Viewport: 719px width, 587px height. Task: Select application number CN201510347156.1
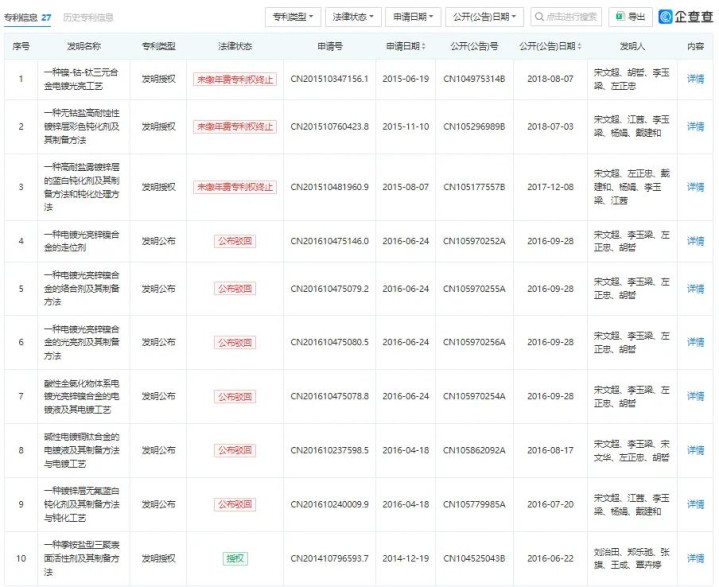pyautogui.click(x=329, y=79)
